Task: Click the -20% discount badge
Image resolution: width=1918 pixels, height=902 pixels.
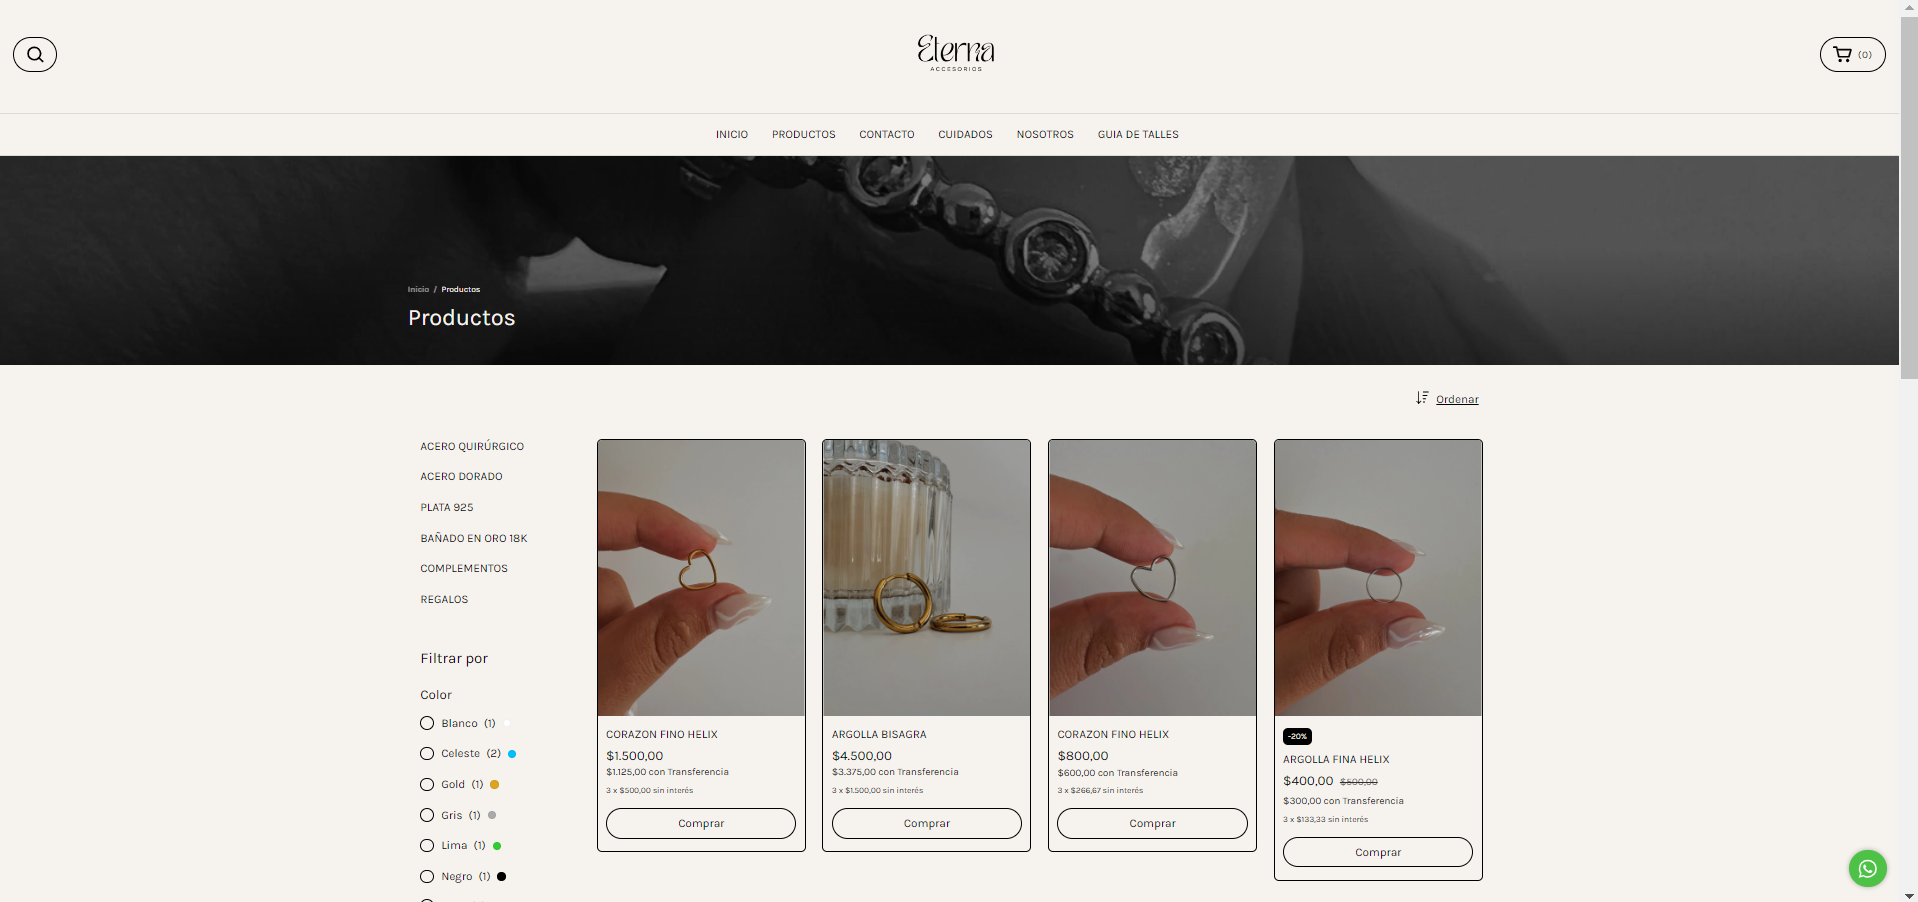Action: 1297,736
